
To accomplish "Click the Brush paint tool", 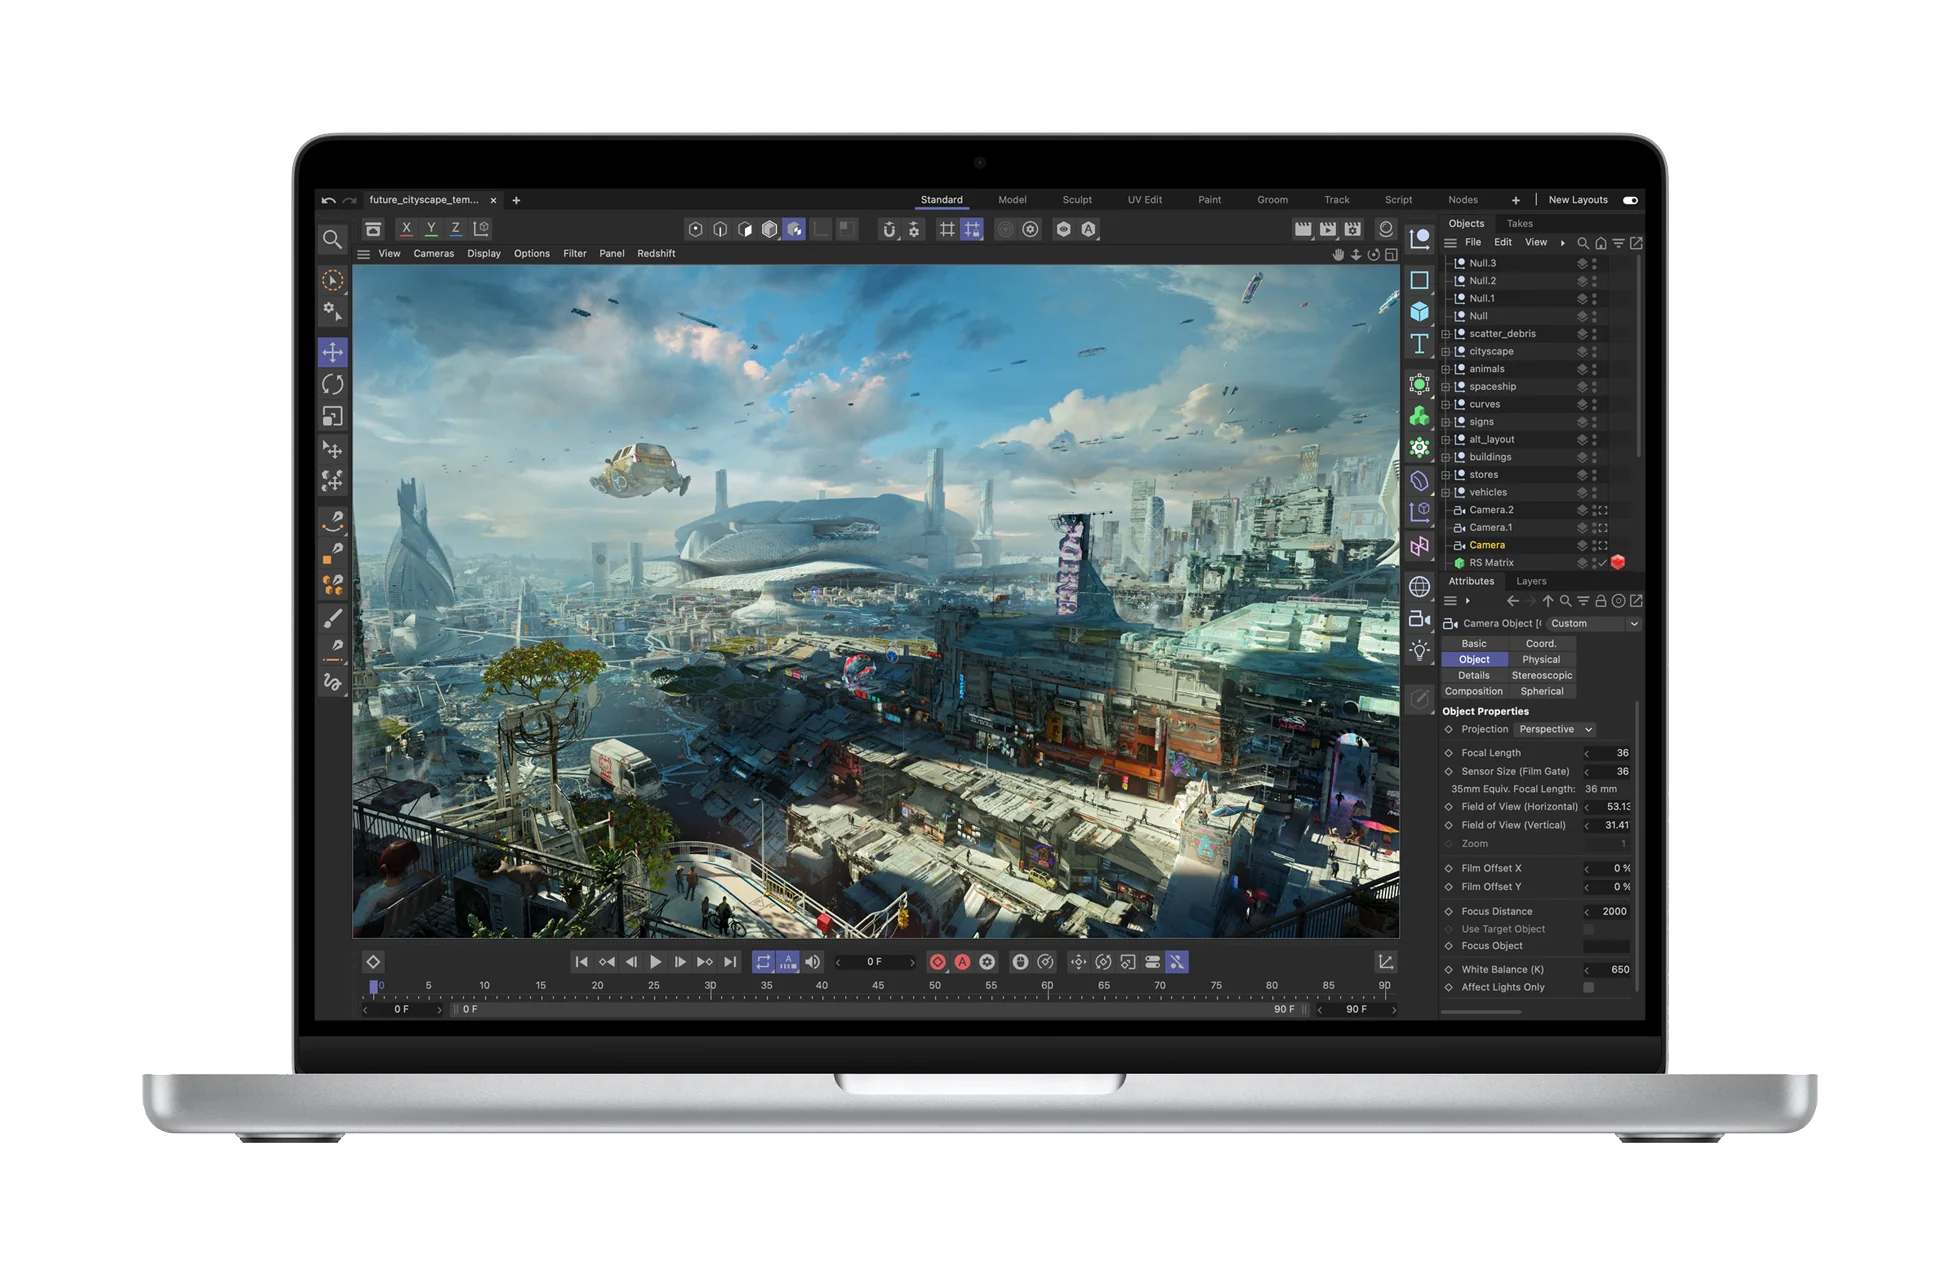I will (333, 619).
